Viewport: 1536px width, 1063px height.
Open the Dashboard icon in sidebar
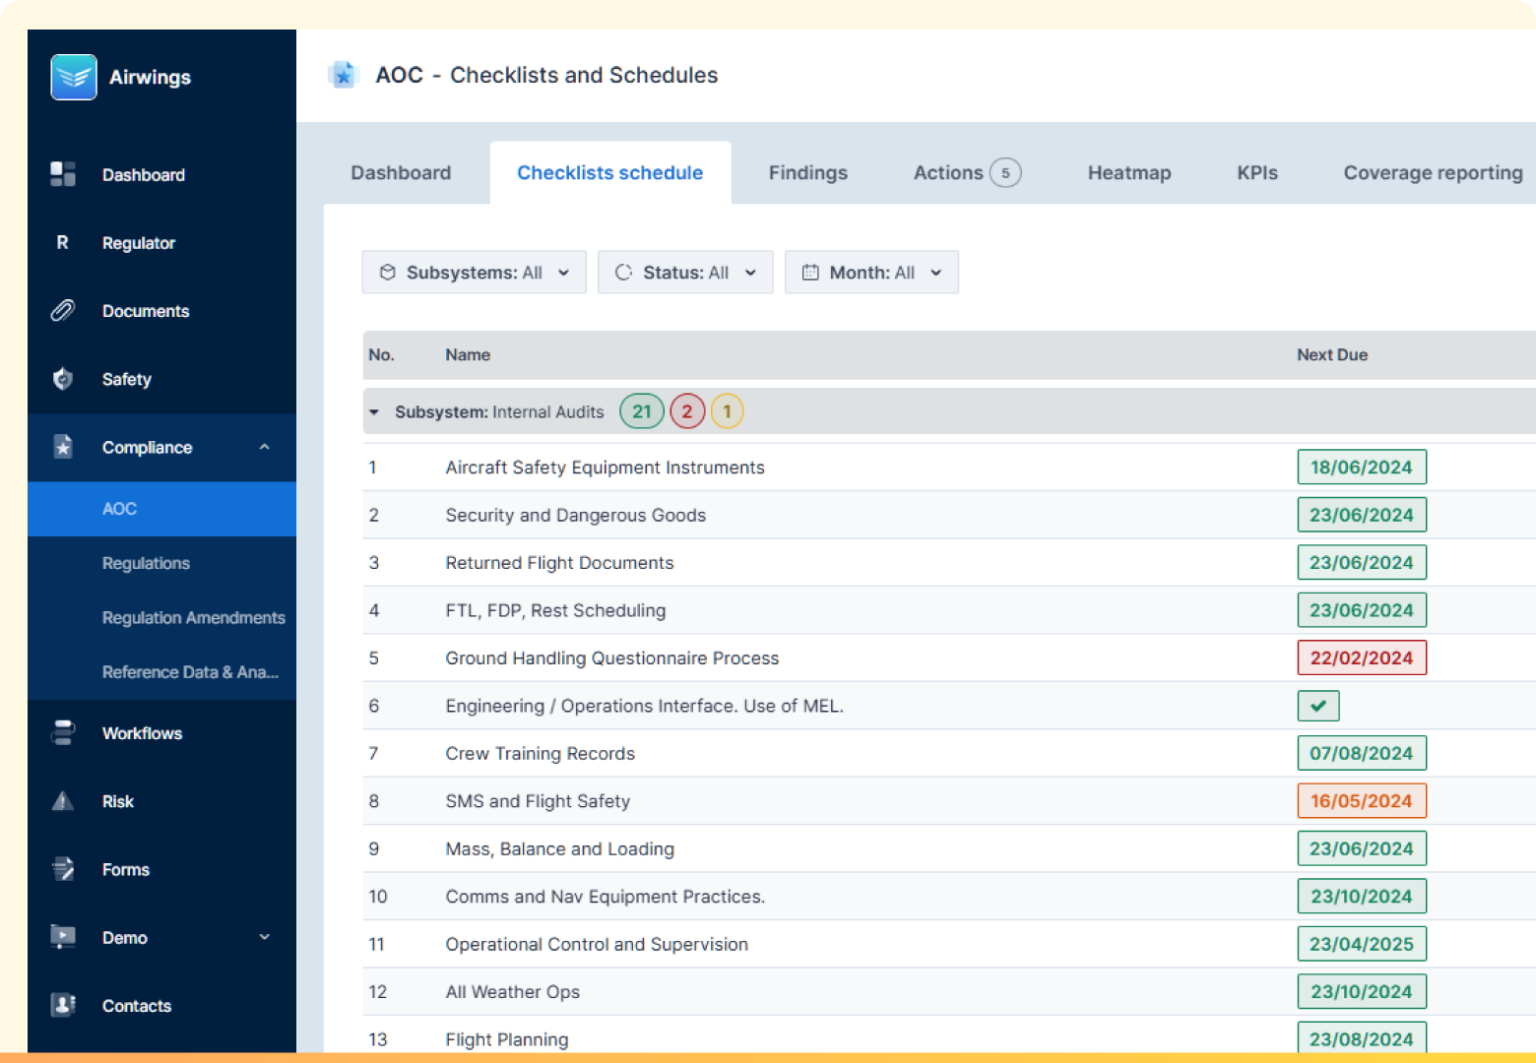tap(62, 174)
